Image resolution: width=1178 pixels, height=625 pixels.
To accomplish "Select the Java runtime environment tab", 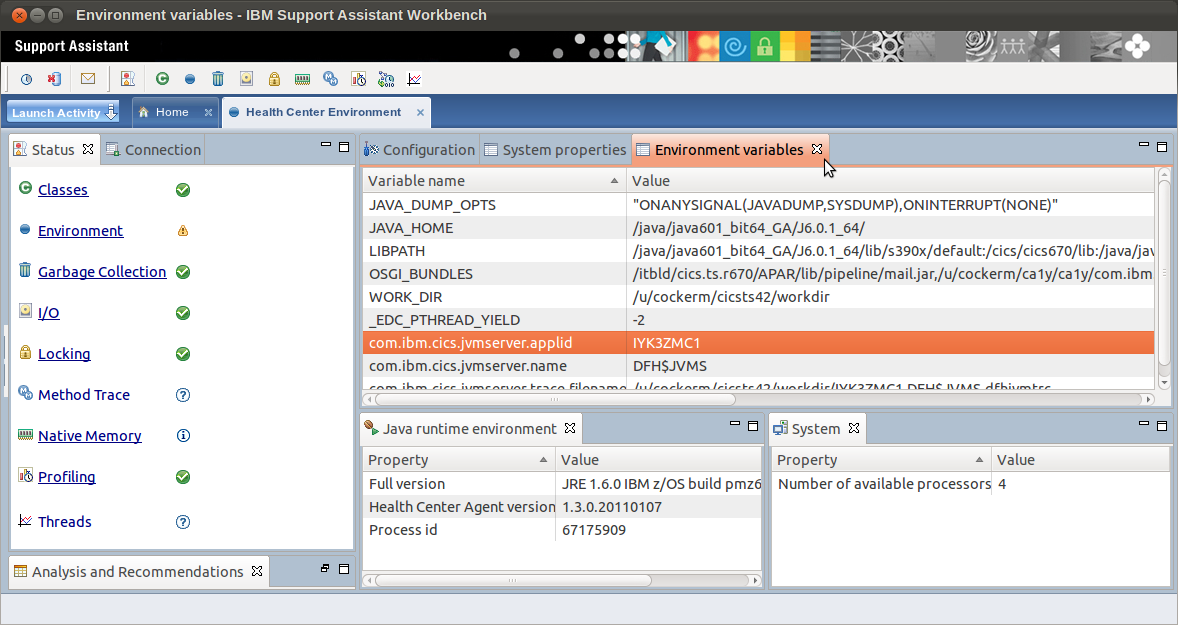I will 470,428.
